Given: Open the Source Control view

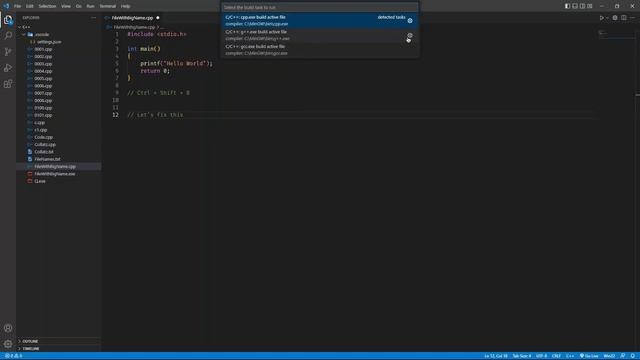Looking at the screenshot, I should pyautogui.click(x=8, y=52).
